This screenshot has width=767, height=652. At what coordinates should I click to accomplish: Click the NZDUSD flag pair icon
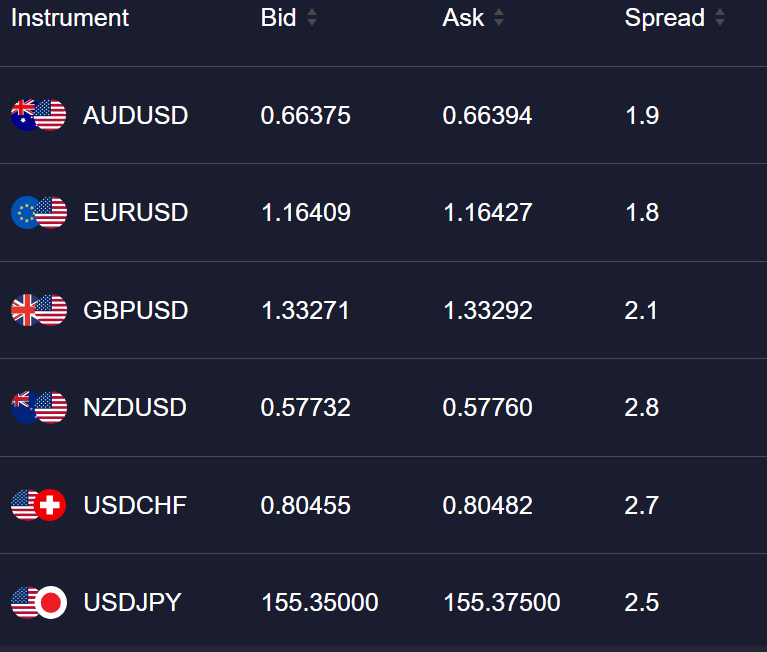point(38,407)
